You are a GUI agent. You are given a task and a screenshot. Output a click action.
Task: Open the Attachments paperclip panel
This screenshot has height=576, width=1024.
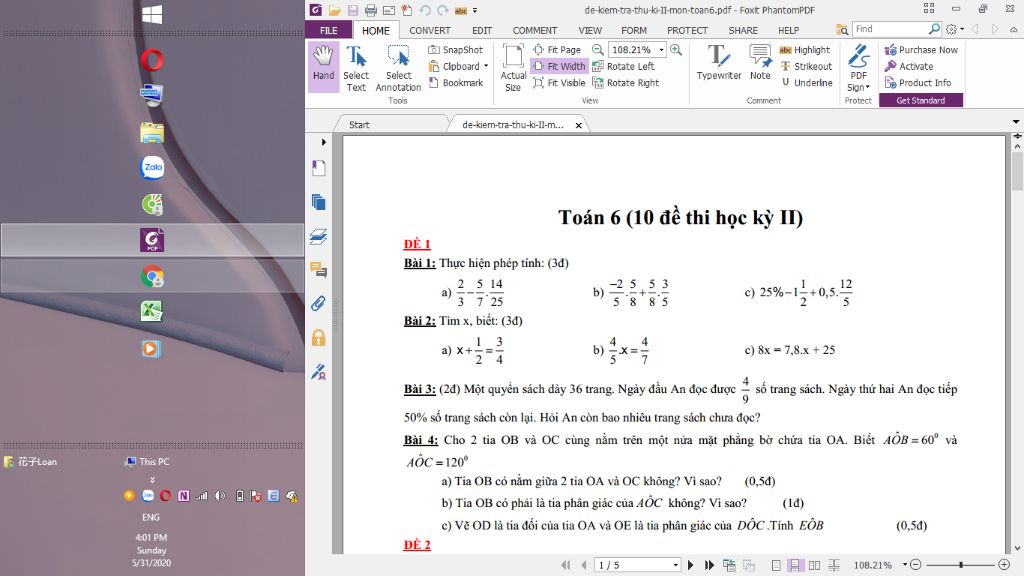tap(319, 304)
